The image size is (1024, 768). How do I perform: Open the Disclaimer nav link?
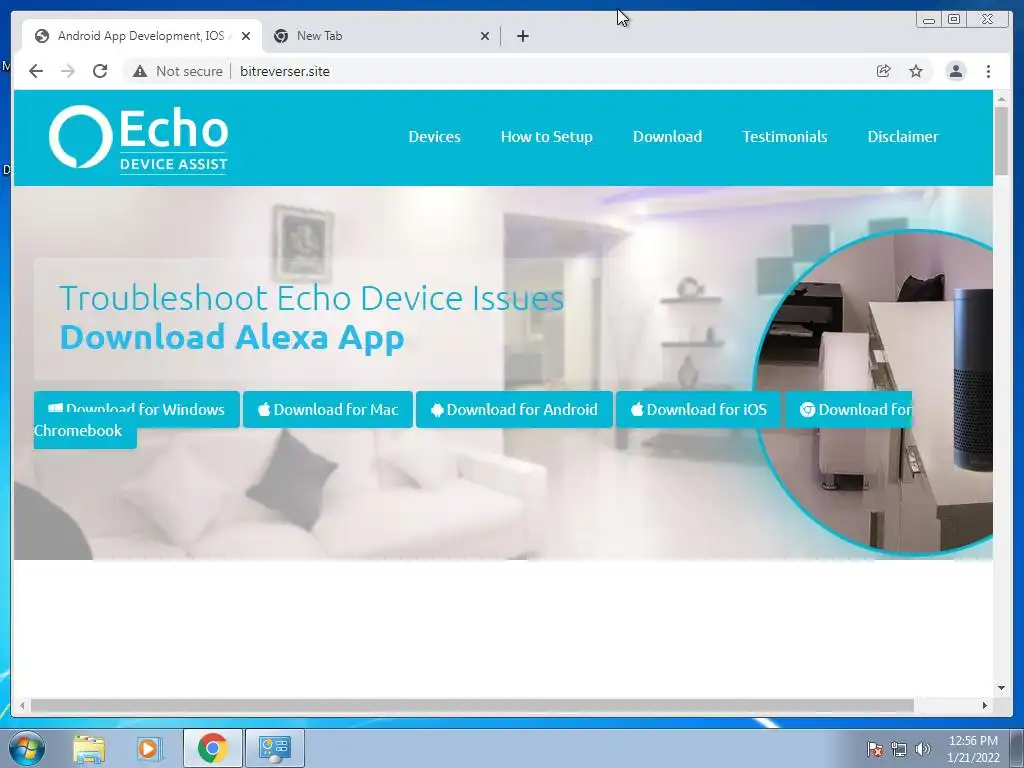(x=903, y=136)
